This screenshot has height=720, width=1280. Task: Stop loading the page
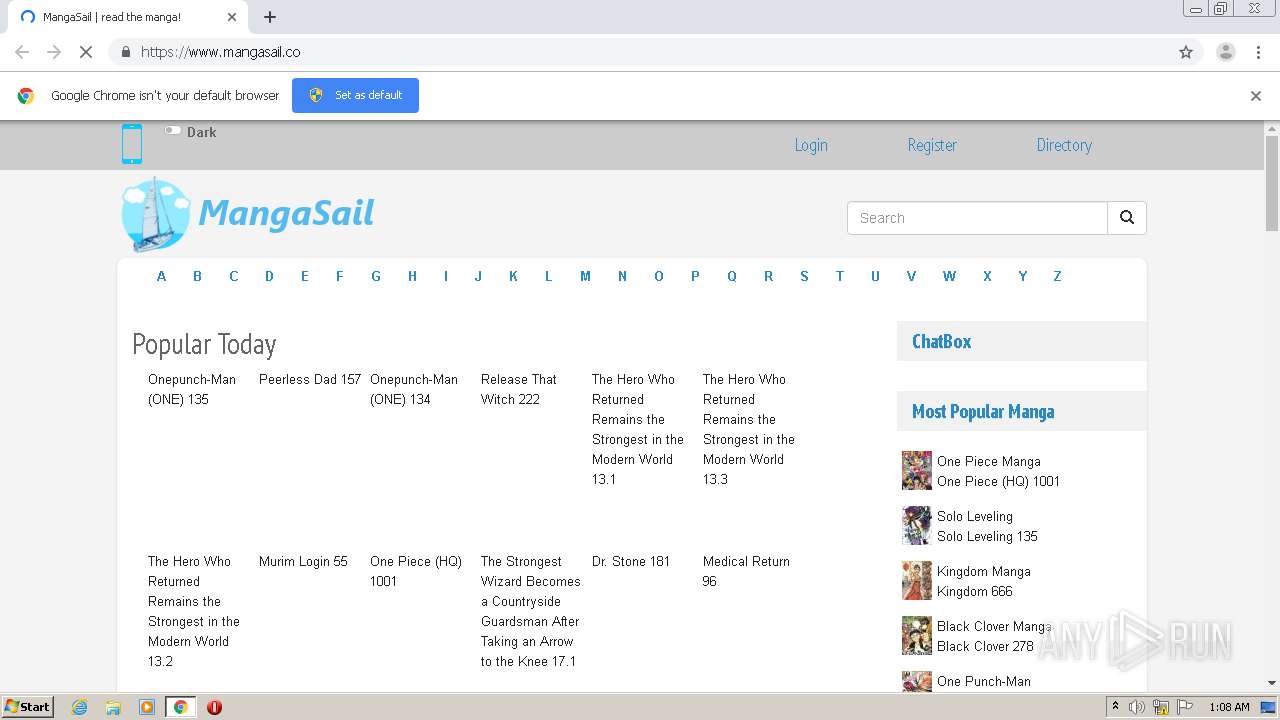click(x=86, y=52)
